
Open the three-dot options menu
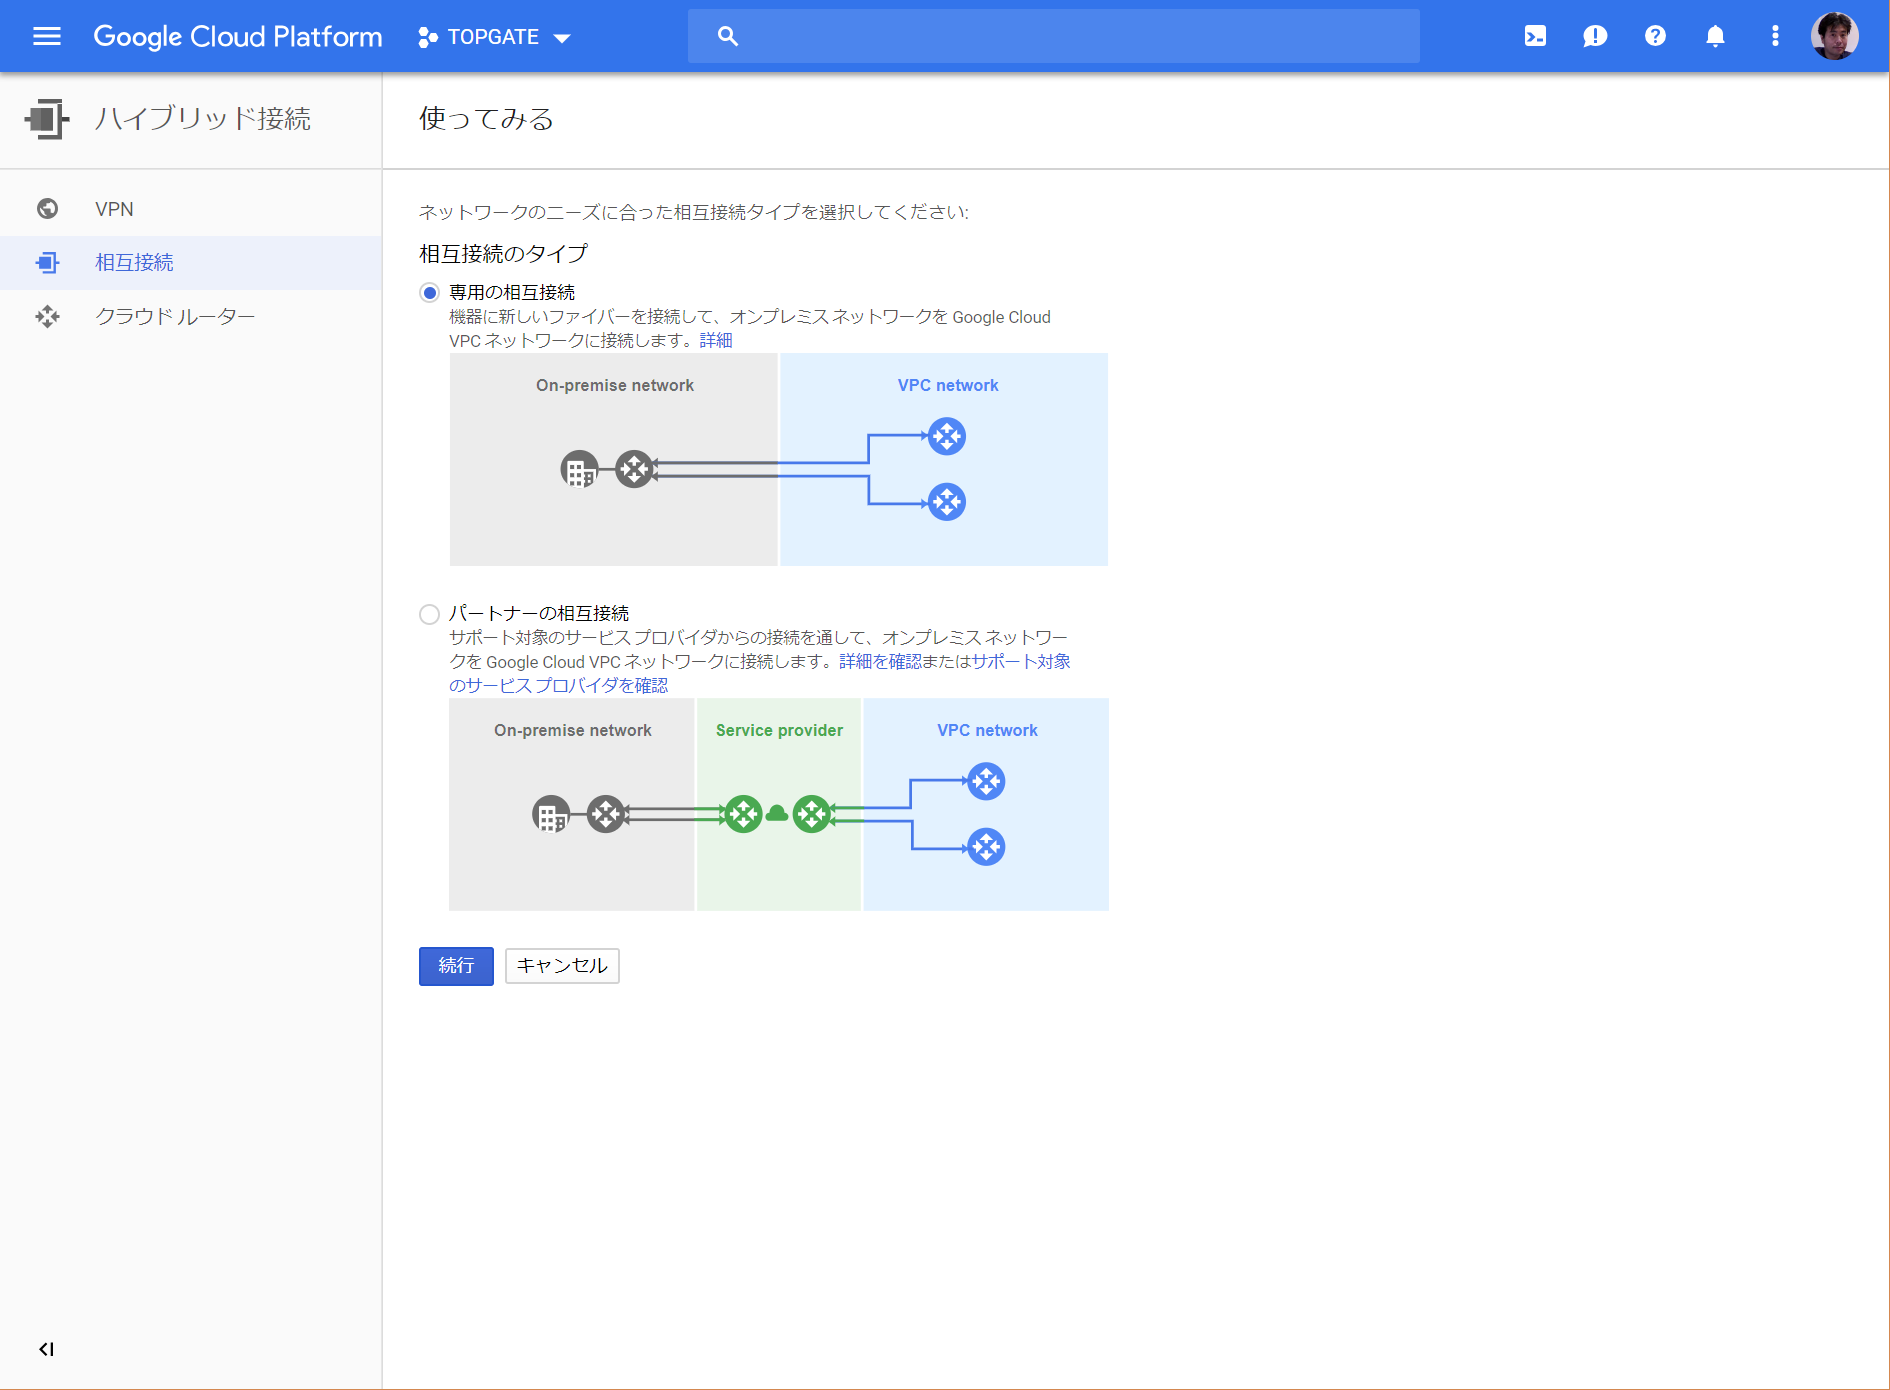click(1775, 36)
